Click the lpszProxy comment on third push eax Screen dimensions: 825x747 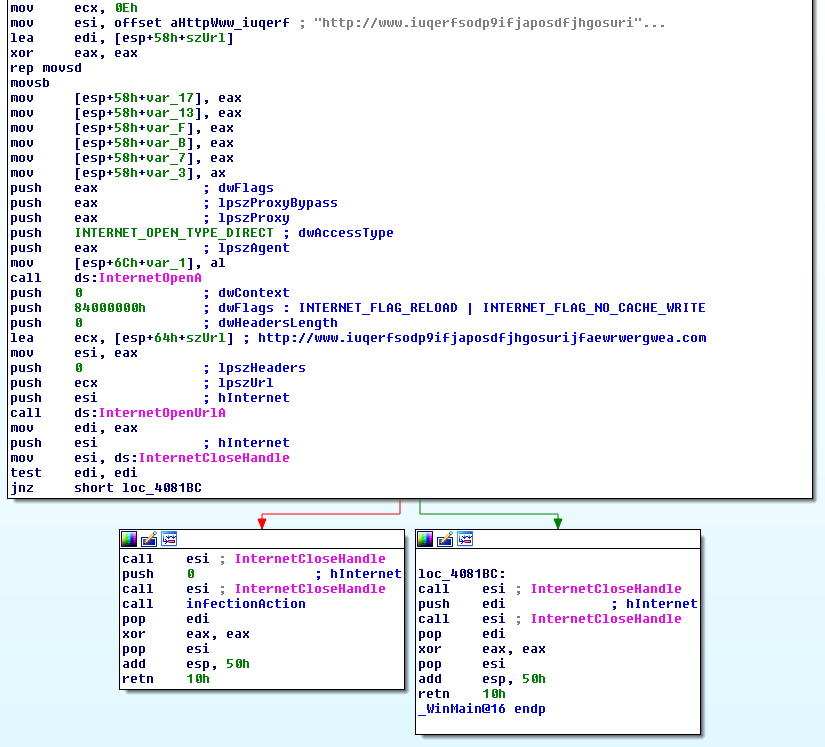click(254, 218)
